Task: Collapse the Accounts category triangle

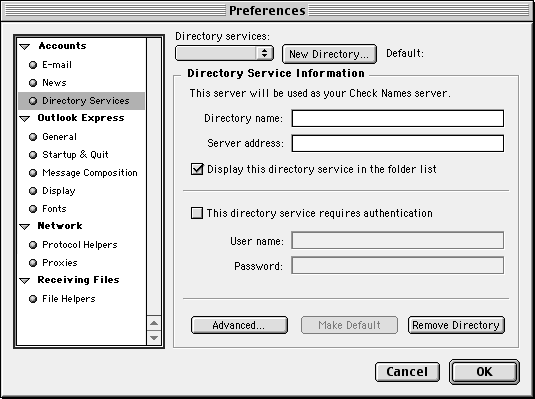Action: [x=25, y=46]
